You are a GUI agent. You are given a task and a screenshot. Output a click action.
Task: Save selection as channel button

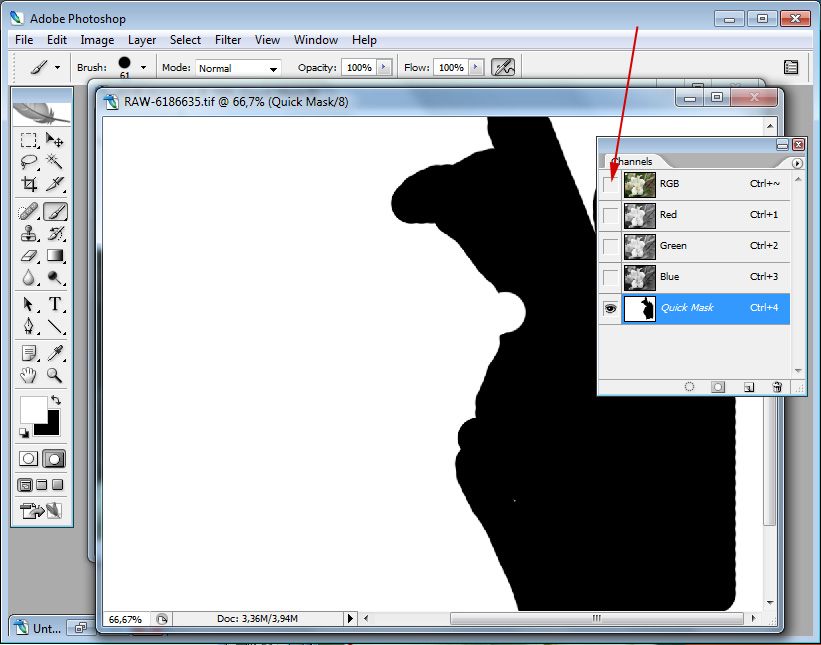tap(718, 387)
